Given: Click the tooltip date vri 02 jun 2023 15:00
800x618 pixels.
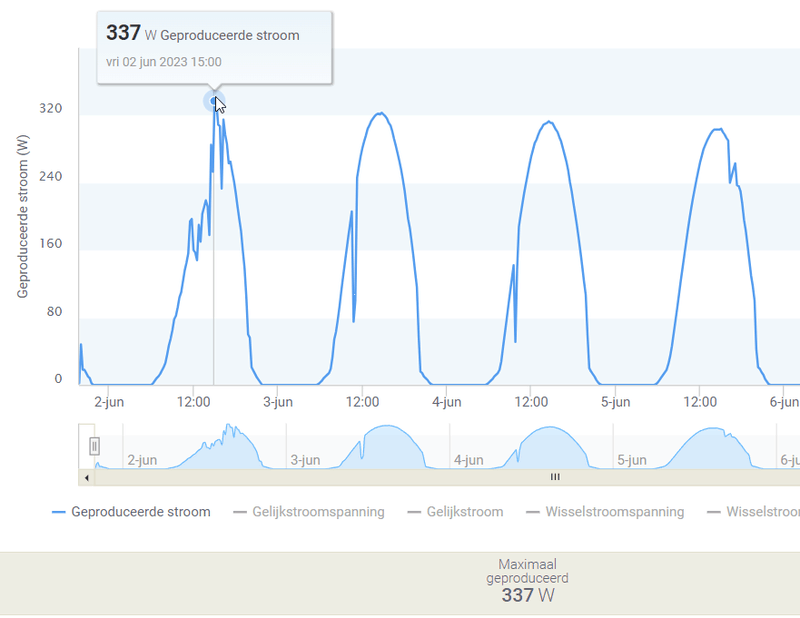Looking at the screenshot, I should click(x=164, y=62).
